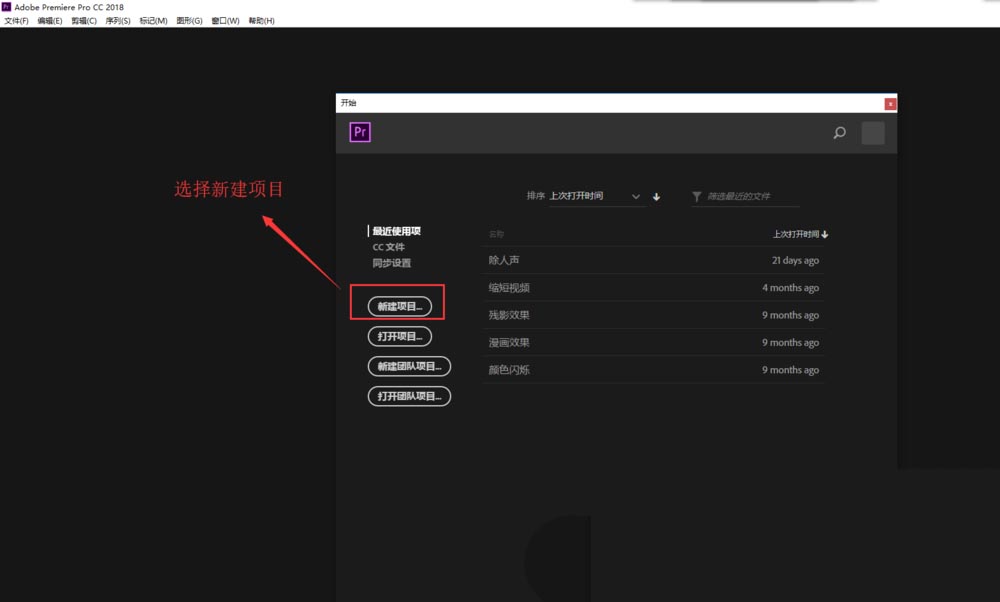The width and height of the screenshot is (1000, 602).
Task: Open recent project 残影效果
Action: tap(654, 315)
